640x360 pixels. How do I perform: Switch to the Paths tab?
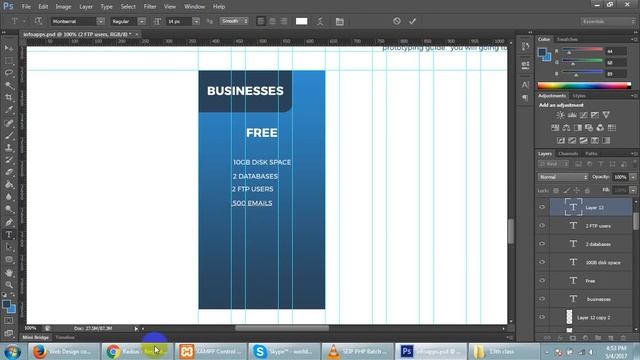point(591,154)
